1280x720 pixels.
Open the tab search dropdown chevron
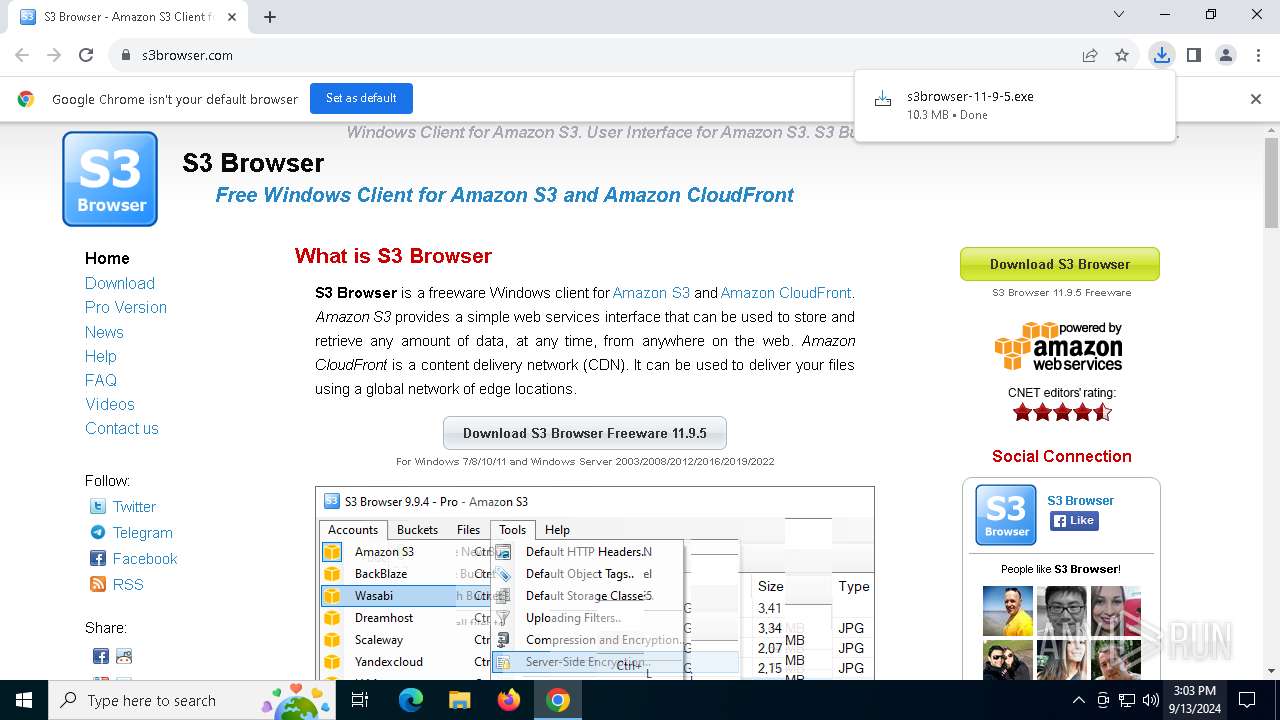[x=1119, y=15]
